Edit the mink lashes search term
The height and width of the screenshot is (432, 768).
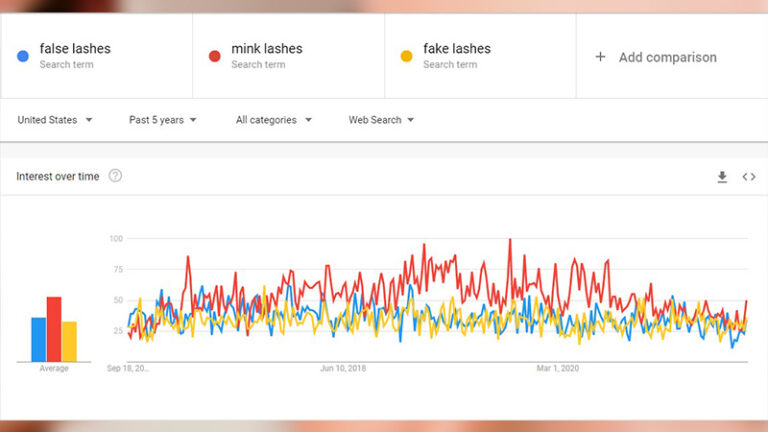[x=266, y=49]
